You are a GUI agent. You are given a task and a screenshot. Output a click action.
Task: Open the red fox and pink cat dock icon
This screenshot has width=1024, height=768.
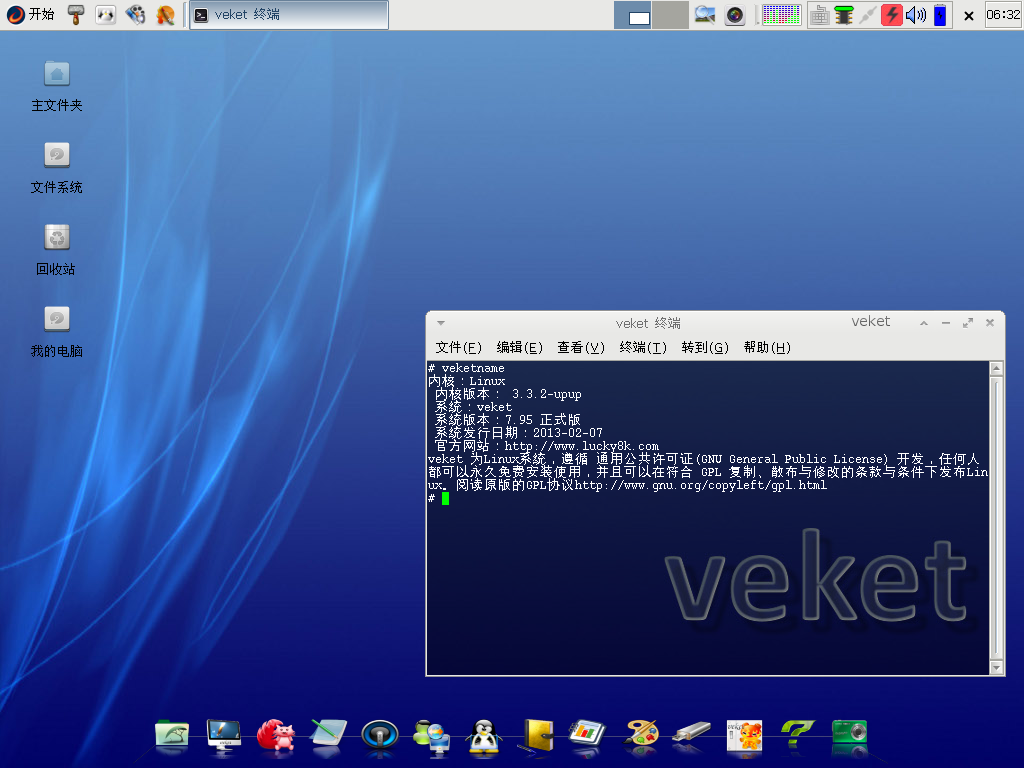276,735
